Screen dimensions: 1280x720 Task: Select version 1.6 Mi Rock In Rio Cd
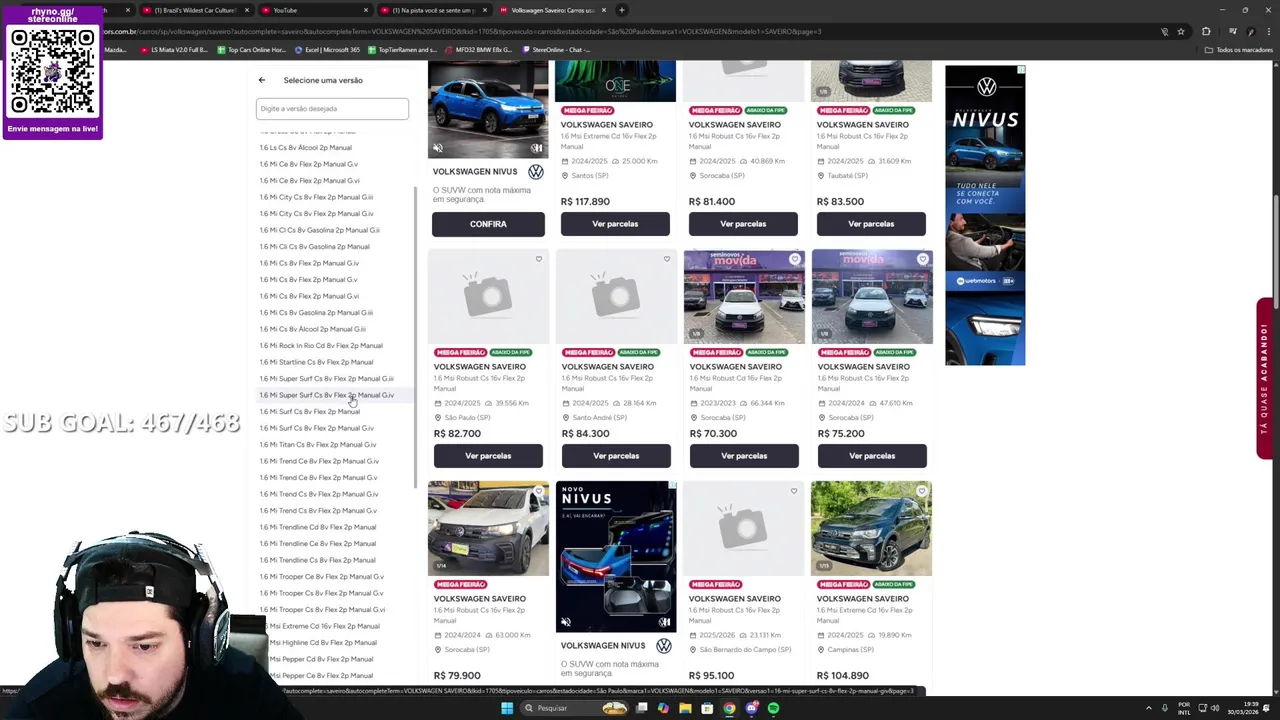(321, 346)
